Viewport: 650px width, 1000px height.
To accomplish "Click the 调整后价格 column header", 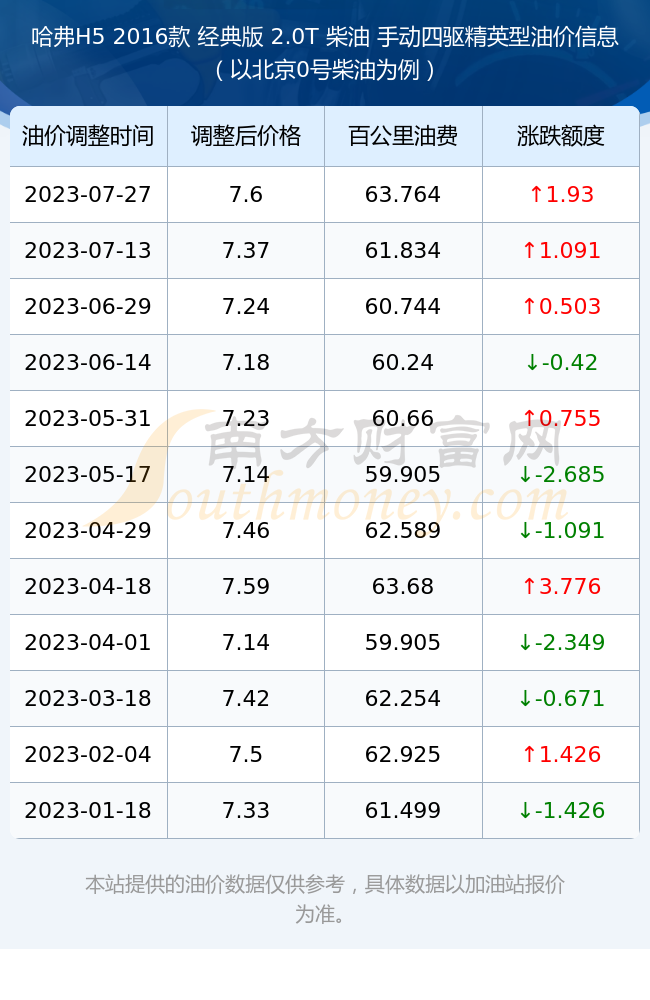I will [x=246, y=136].
